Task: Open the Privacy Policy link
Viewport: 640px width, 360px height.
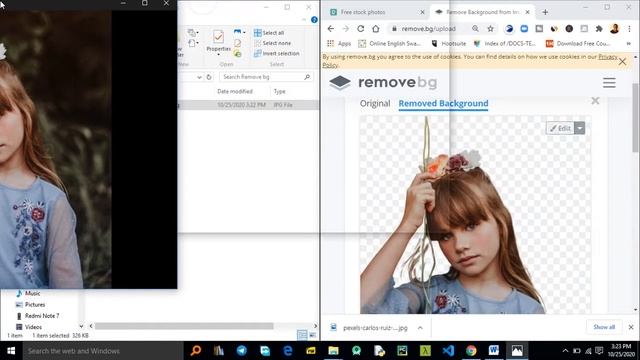Action: point(608,57)
